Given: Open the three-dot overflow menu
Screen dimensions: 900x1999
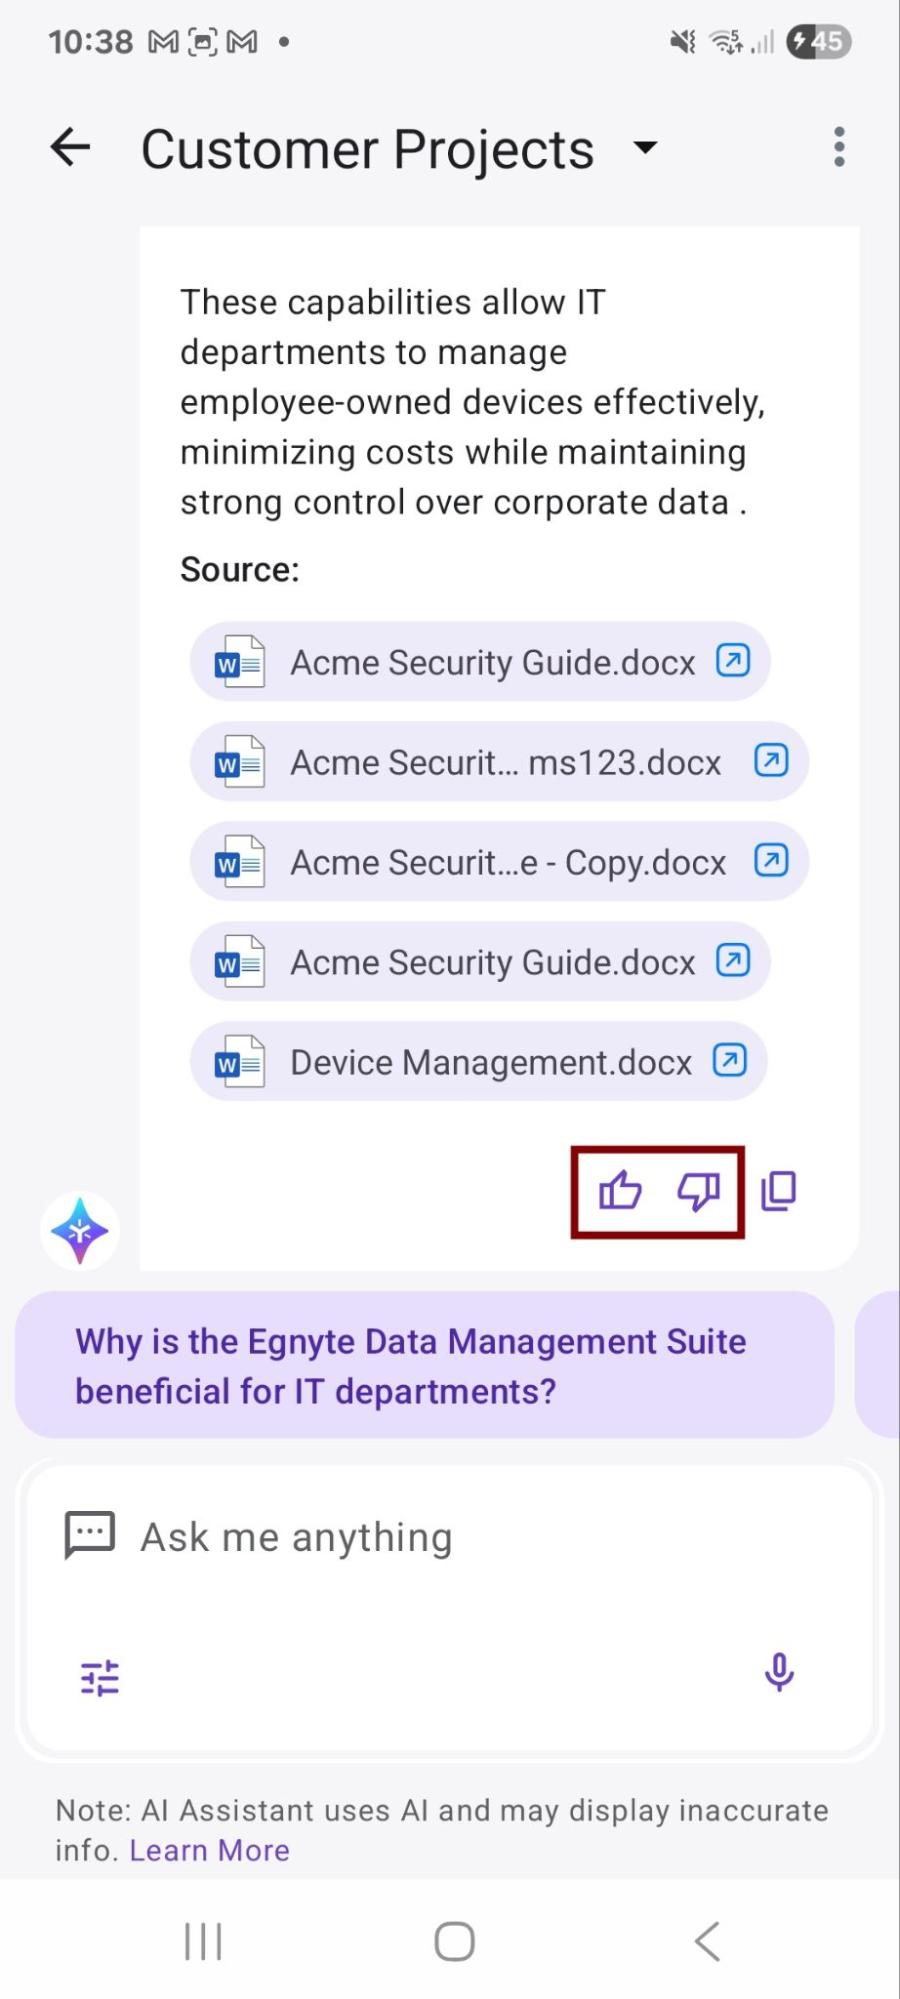Looking at the screenshot, I should [839, 148].
